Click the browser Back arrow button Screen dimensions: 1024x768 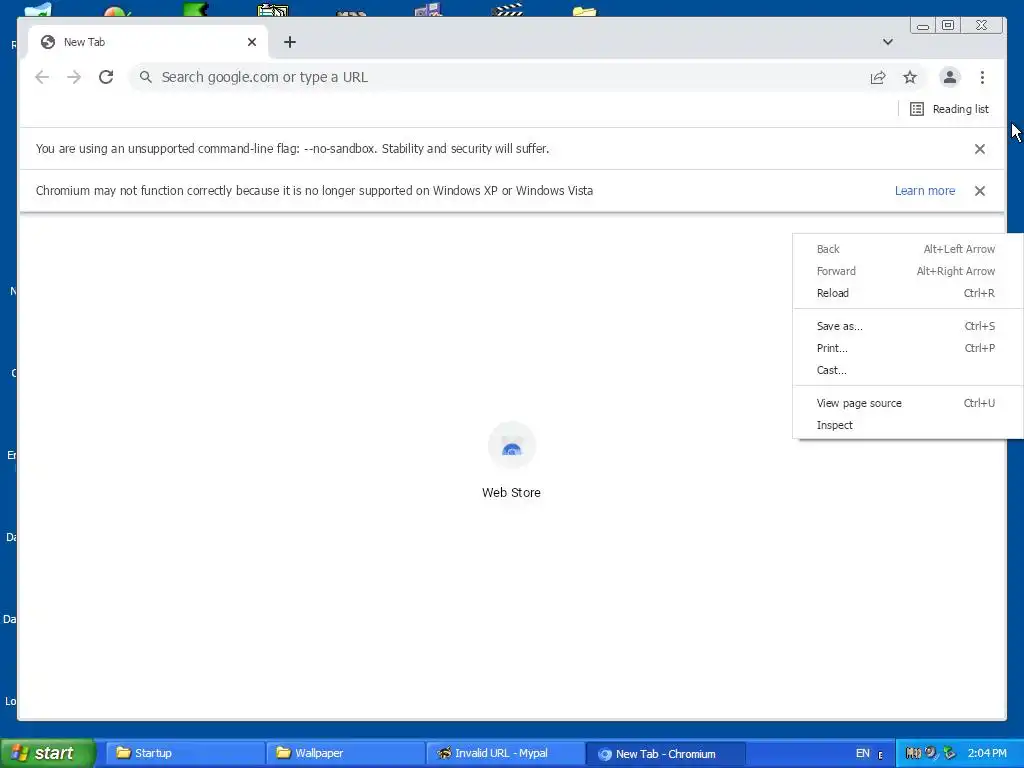tap(42, 77)
